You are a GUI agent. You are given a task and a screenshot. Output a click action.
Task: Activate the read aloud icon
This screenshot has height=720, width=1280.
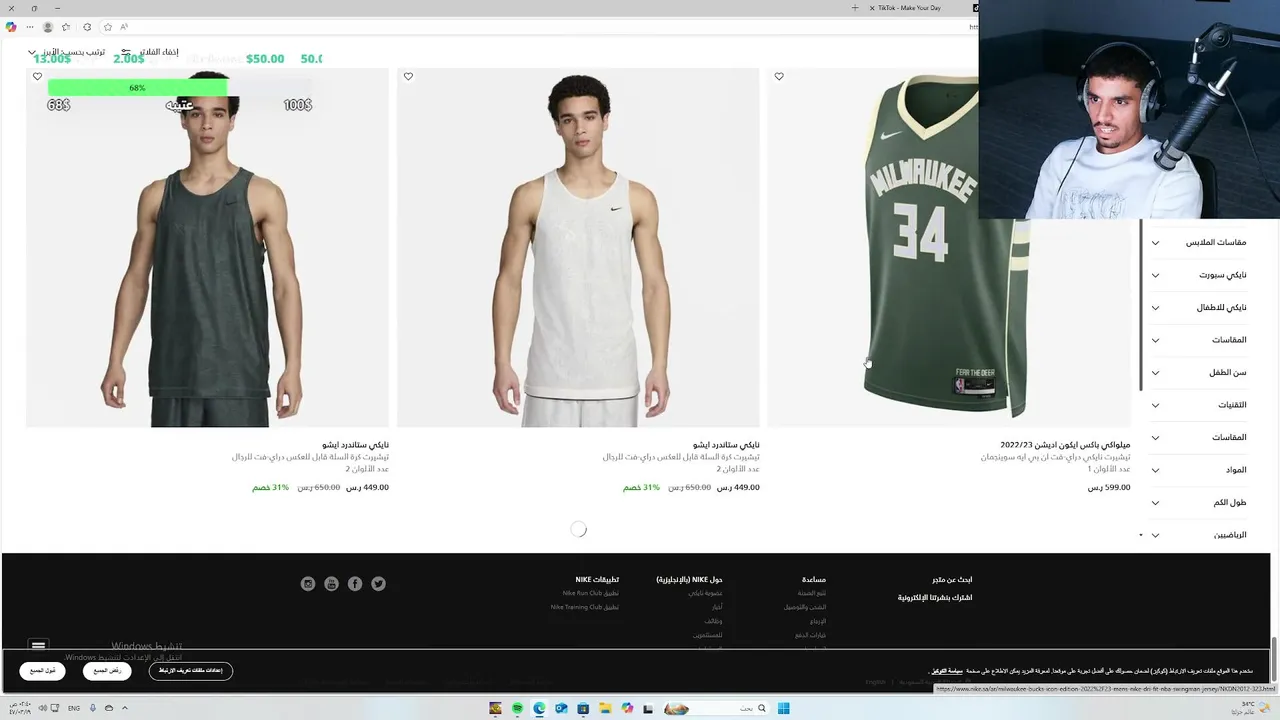(x=124, y=27)
